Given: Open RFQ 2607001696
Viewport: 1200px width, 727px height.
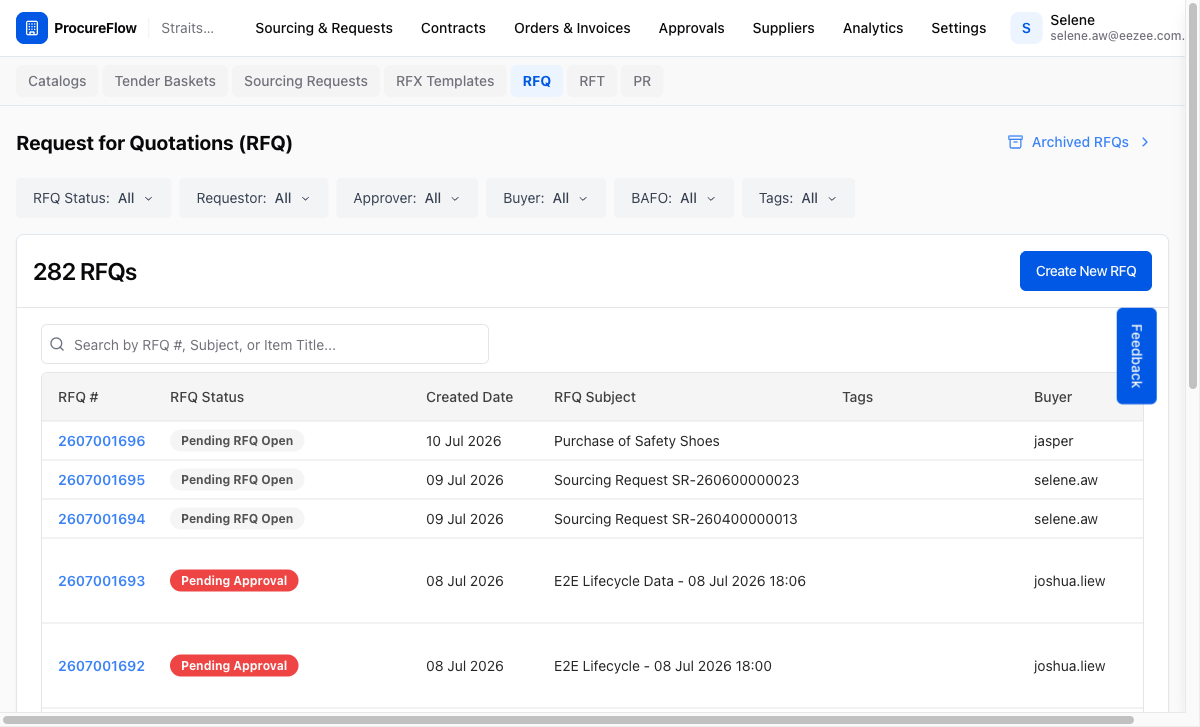Looking at the screenshot, I should coord(101,441).
